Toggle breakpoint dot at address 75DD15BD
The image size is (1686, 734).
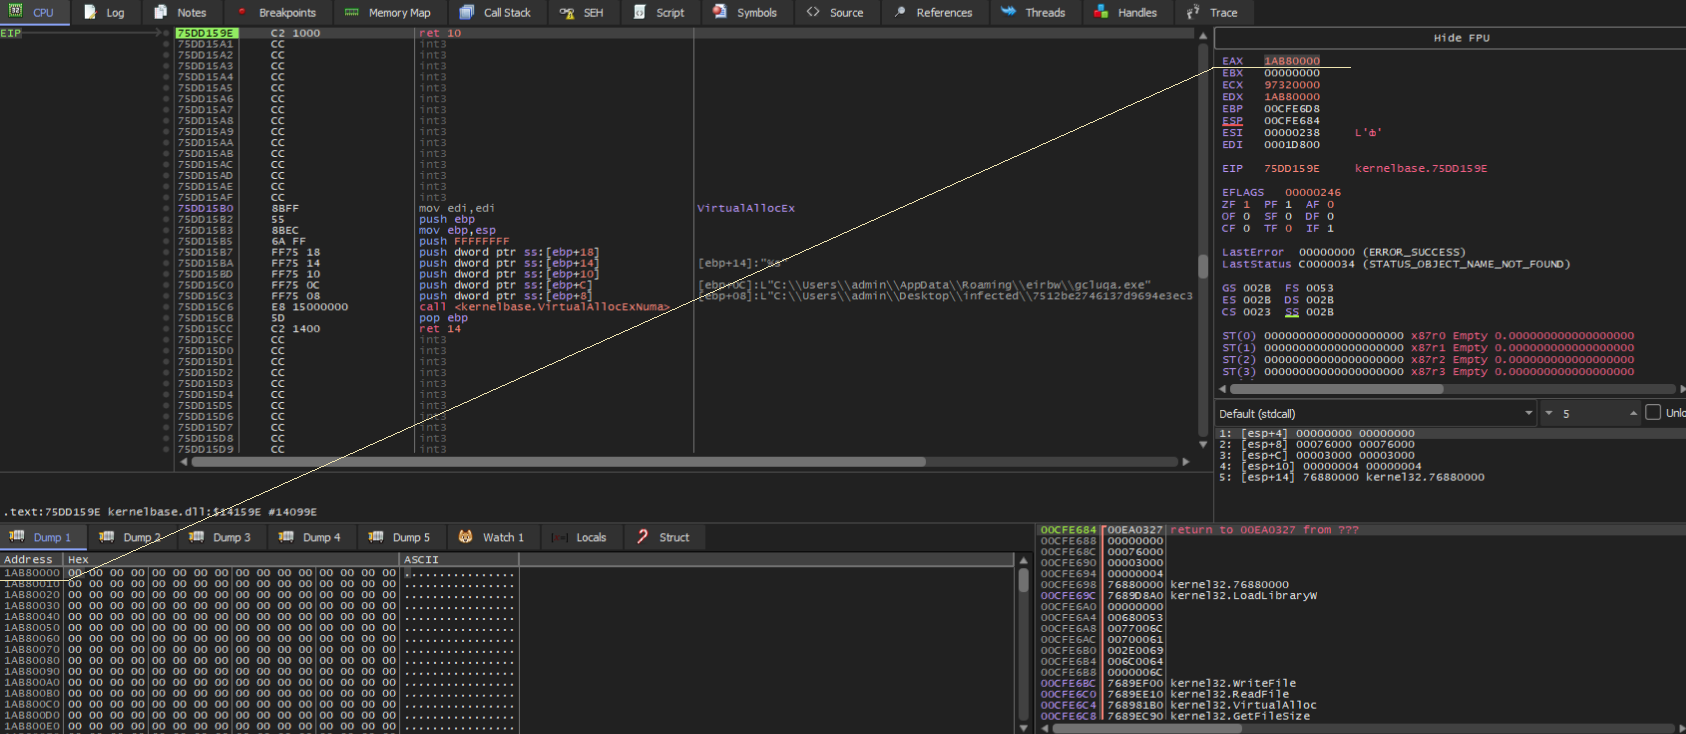166,274
